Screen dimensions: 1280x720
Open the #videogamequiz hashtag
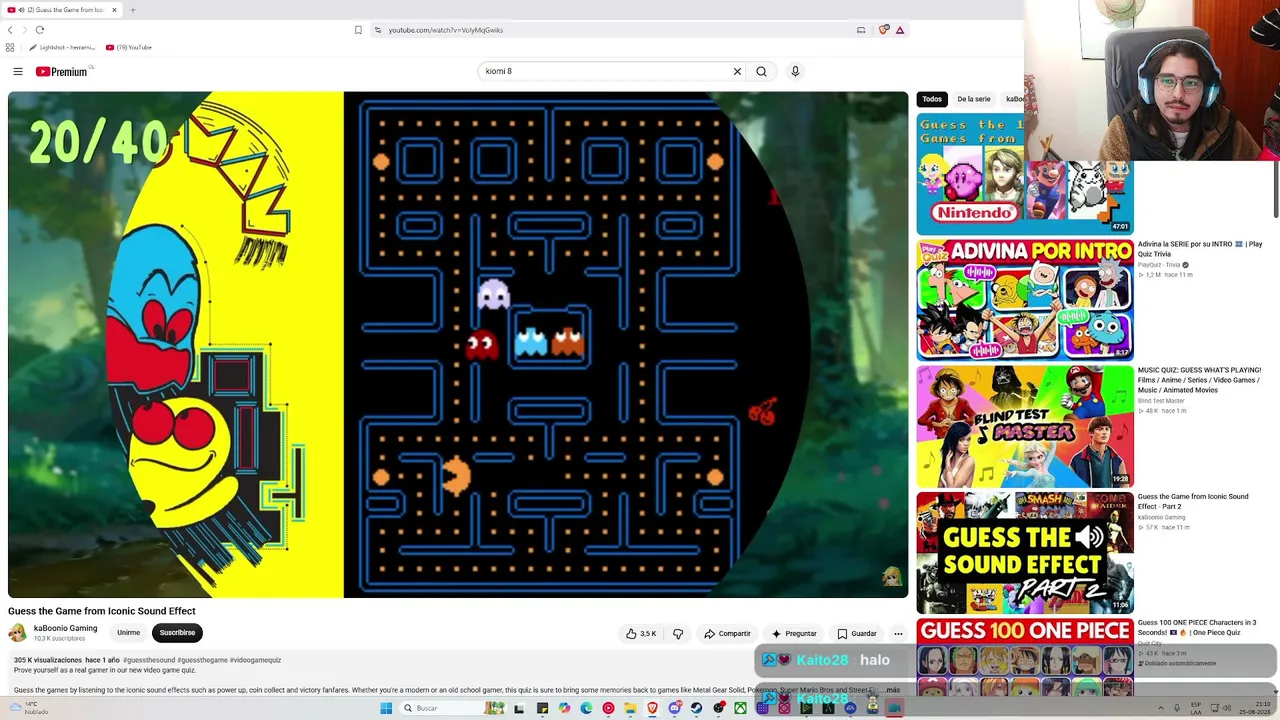pyautogui.click(x=255, y=660)
